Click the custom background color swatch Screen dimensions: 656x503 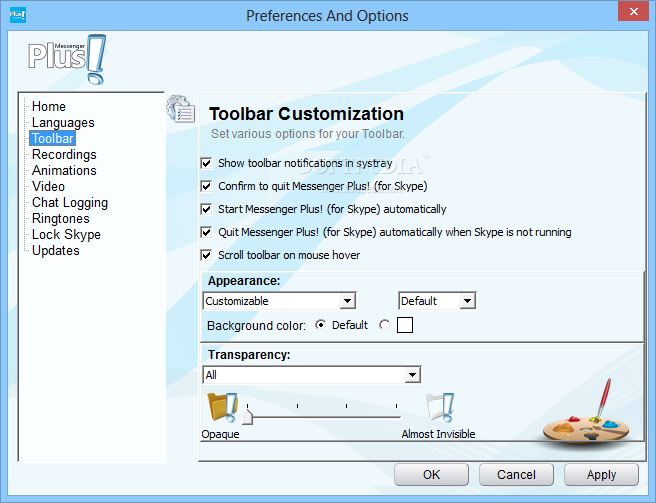click(405, 325)
